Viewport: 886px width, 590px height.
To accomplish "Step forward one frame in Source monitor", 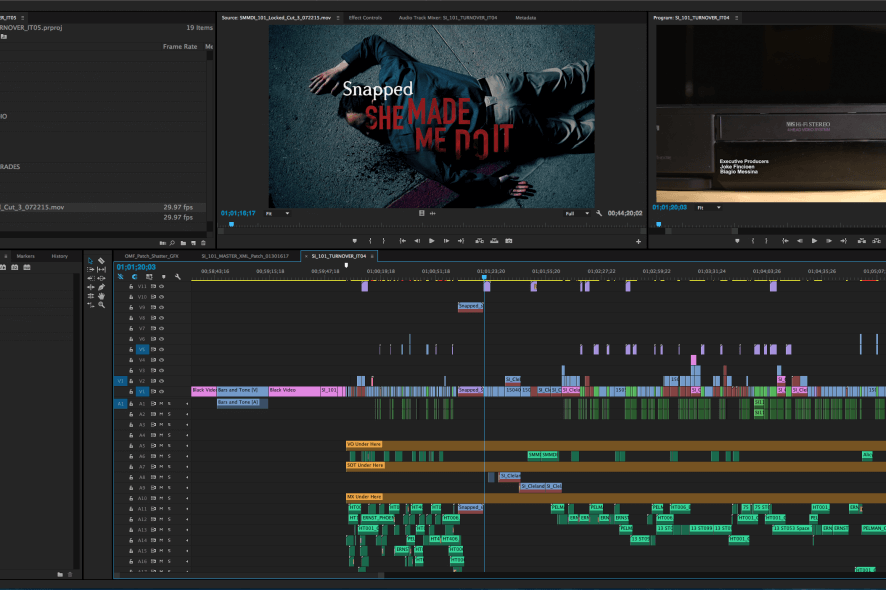I will click(x=446, y=241).
